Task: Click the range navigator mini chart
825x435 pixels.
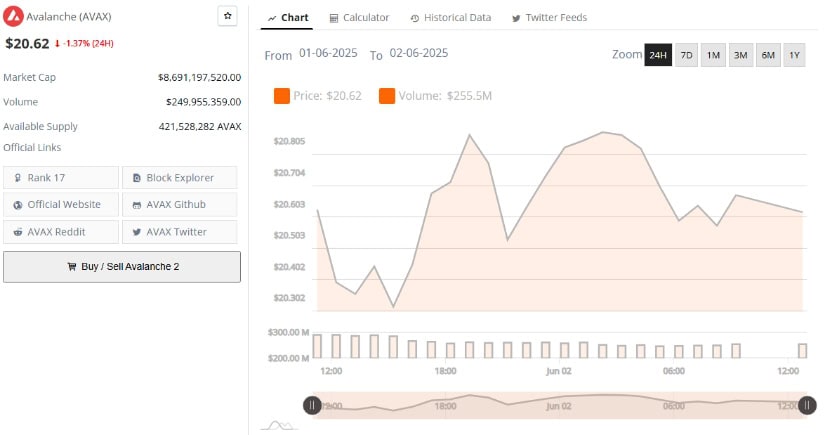Action: point(559,405)
